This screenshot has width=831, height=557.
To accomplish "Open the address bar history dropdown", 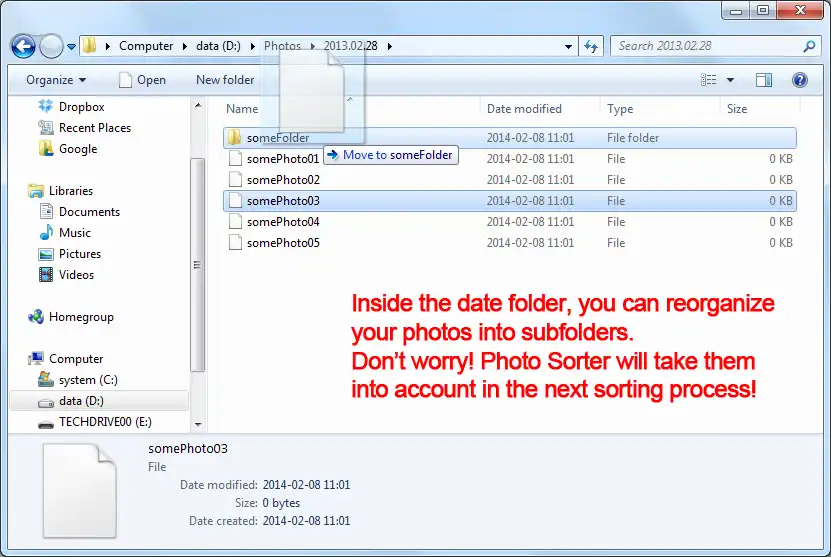I will pyautogui.click(x=568, y=47).
